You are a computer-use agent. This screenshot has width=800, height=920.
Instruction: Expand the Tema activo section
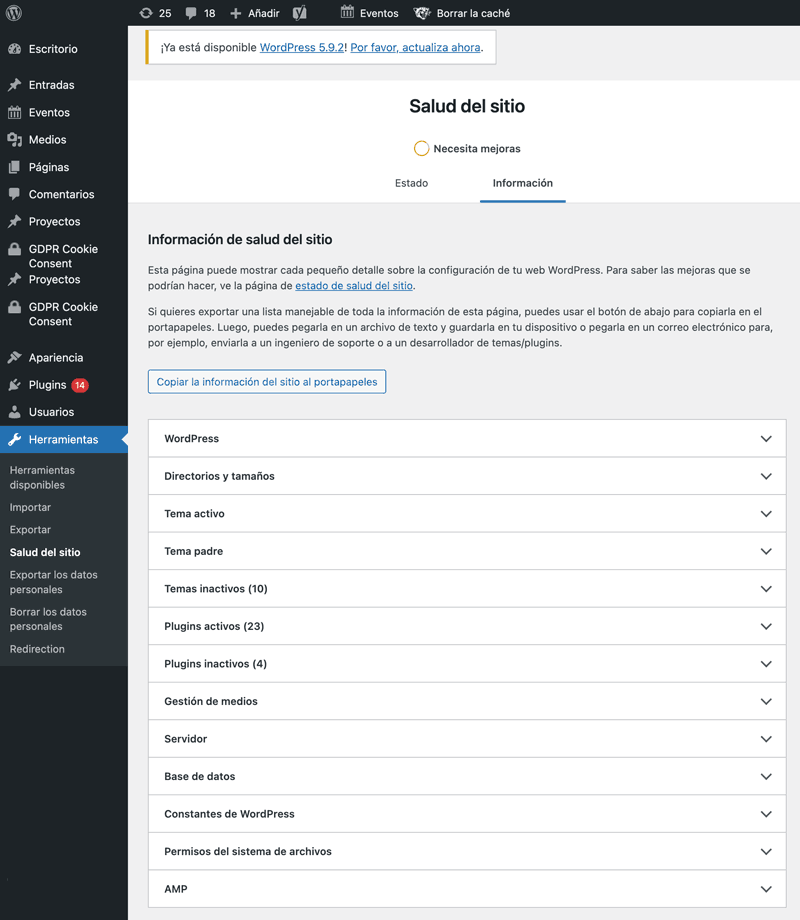click(x=467, y=513)
